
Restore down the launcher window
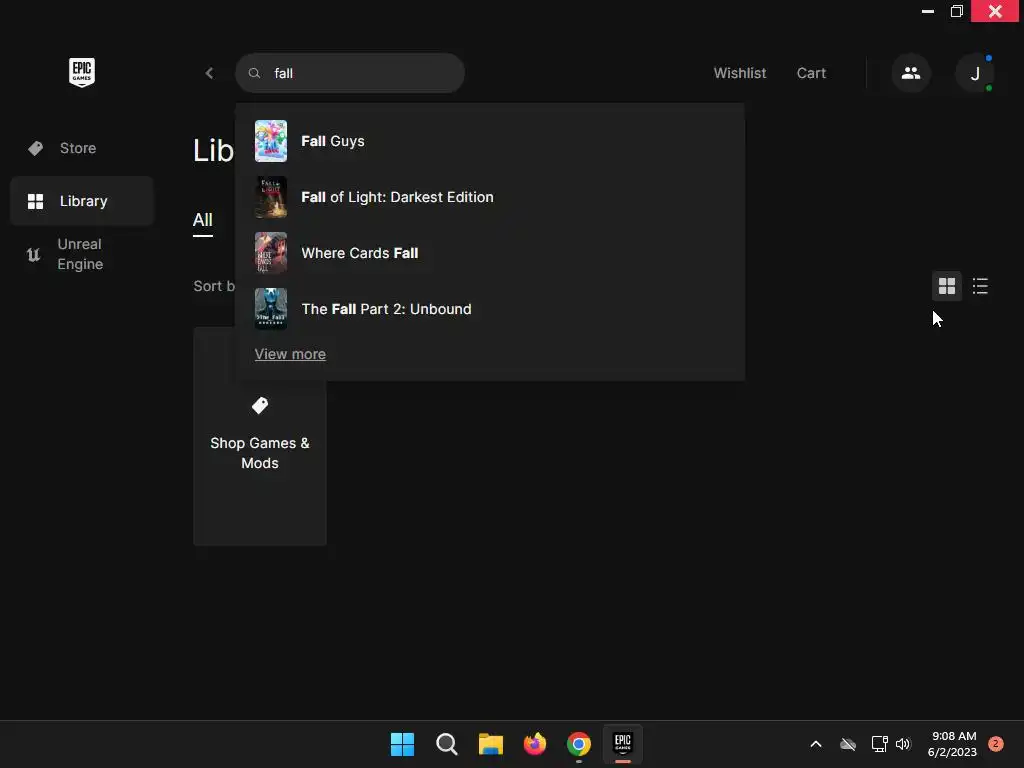(x=957, y=11)
